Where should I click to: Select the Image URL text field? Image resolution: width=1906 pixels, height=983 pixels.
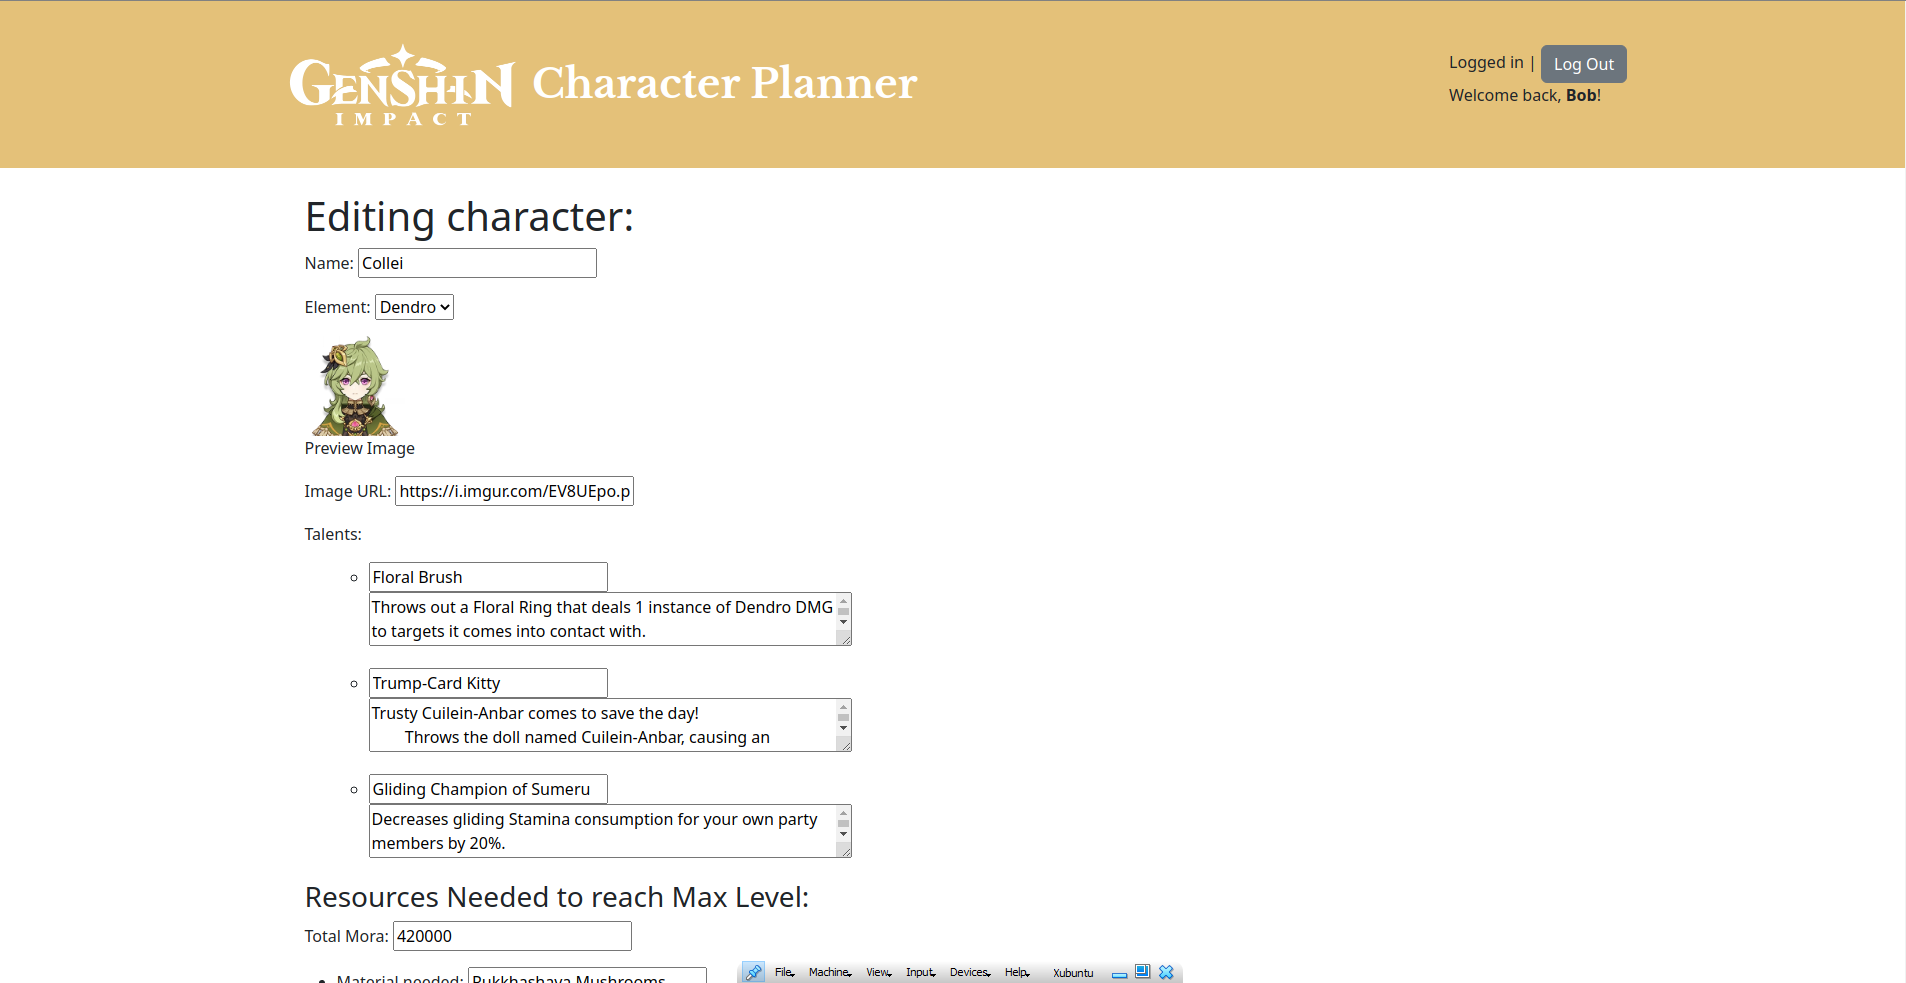514,490
